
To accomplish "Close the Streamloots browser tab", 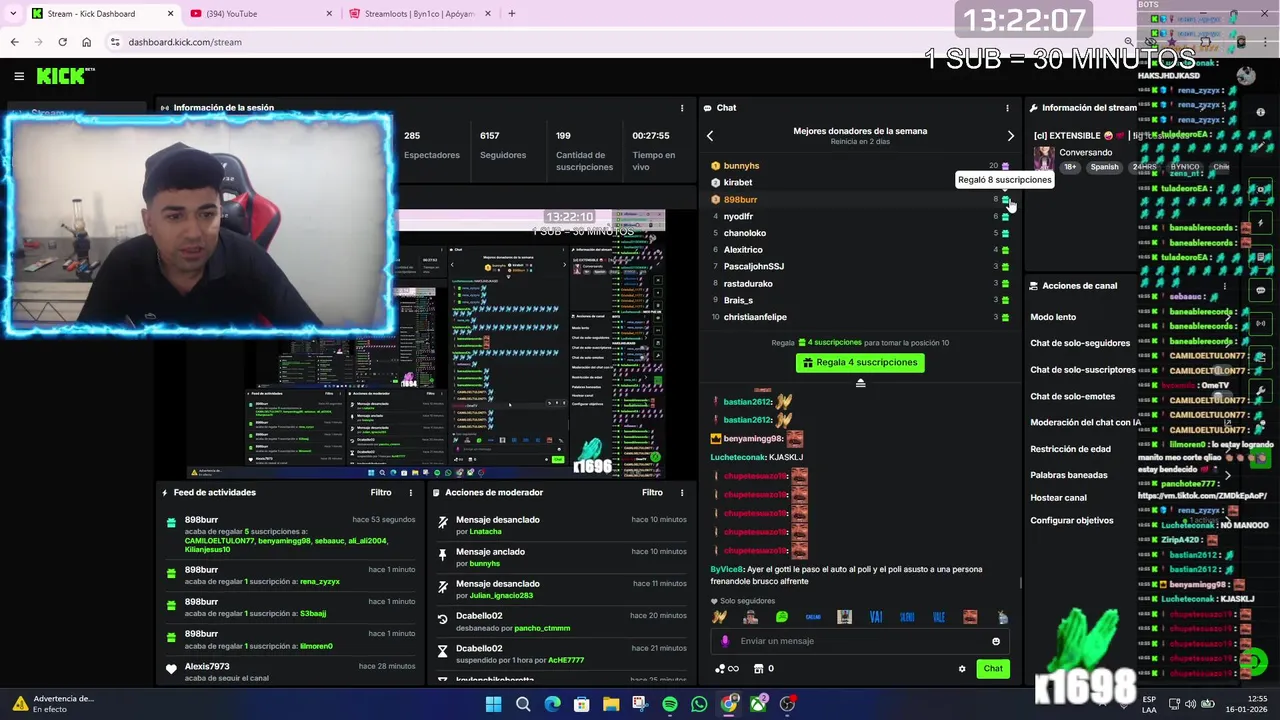I will pyautogui.click(x=488, y=14).
